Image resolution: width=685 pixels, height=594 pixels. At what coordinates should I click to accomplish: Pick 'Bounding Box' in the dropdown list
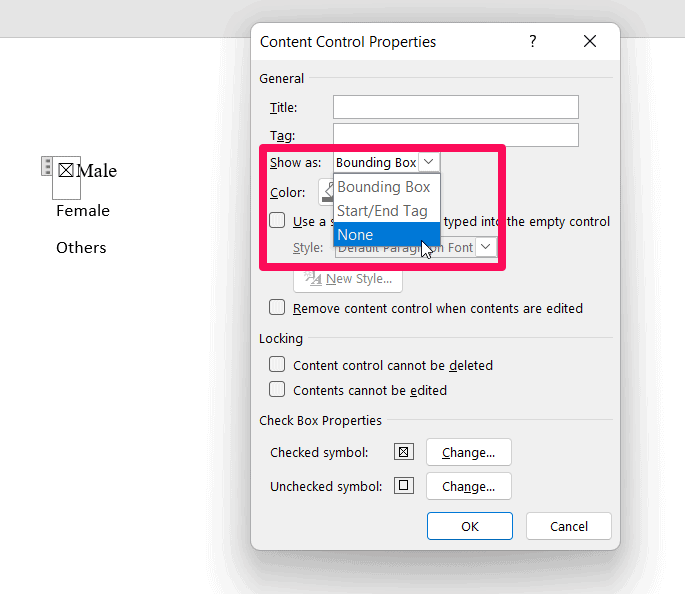[x=386, y=187]
